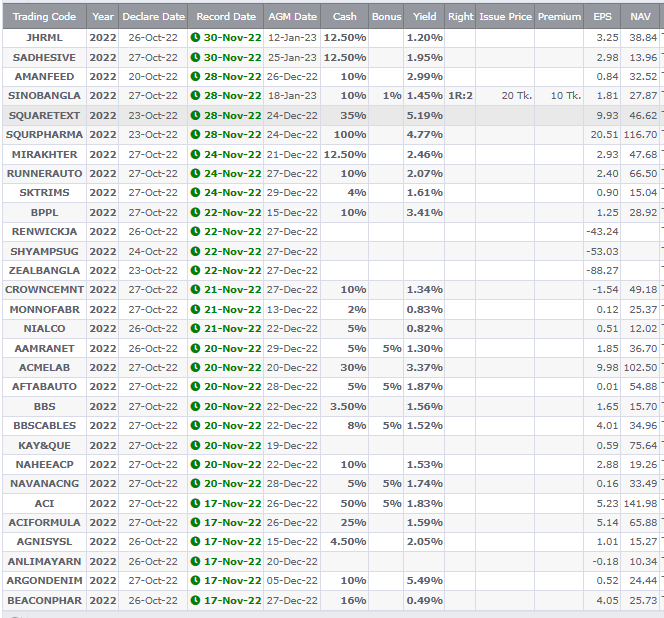The height and width of the screenshot is (618, 664).
Task: Sort by the Declare Date column header
Action: coord(153,17)
